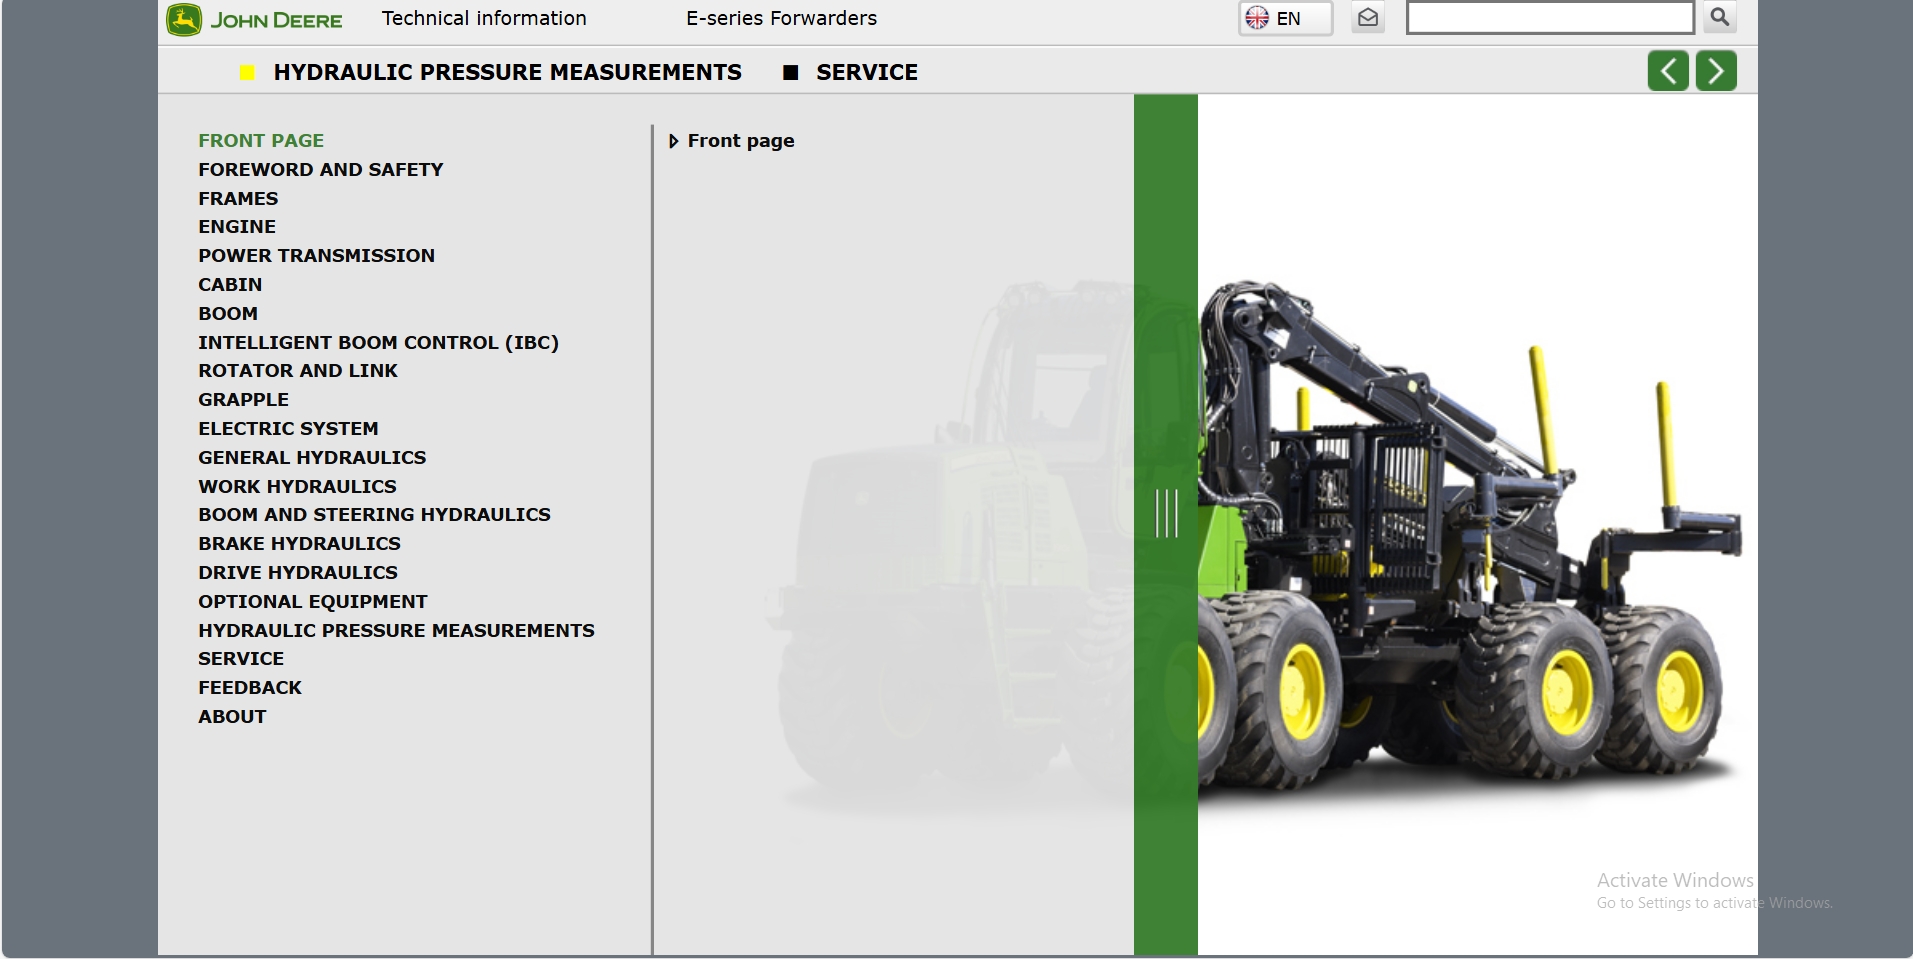Viewport: 1913px width, 959px height.
Task: Go to next page green arrow
Action: coord(1716,71)
